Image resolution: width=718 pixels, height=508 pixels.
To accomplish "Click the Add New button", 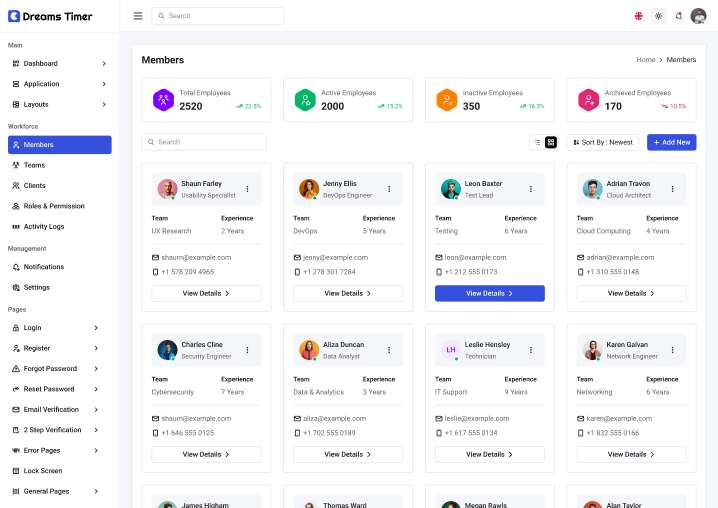I will [671, 143].
